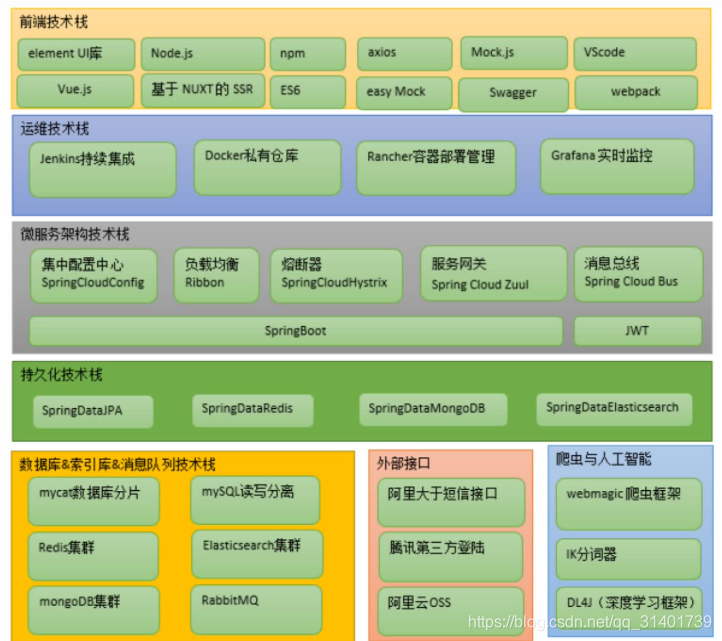Click the 腾讯第三方登陆 box
Image resolution: width=722 pixels, height=641 pixels.
click(451, 557)
